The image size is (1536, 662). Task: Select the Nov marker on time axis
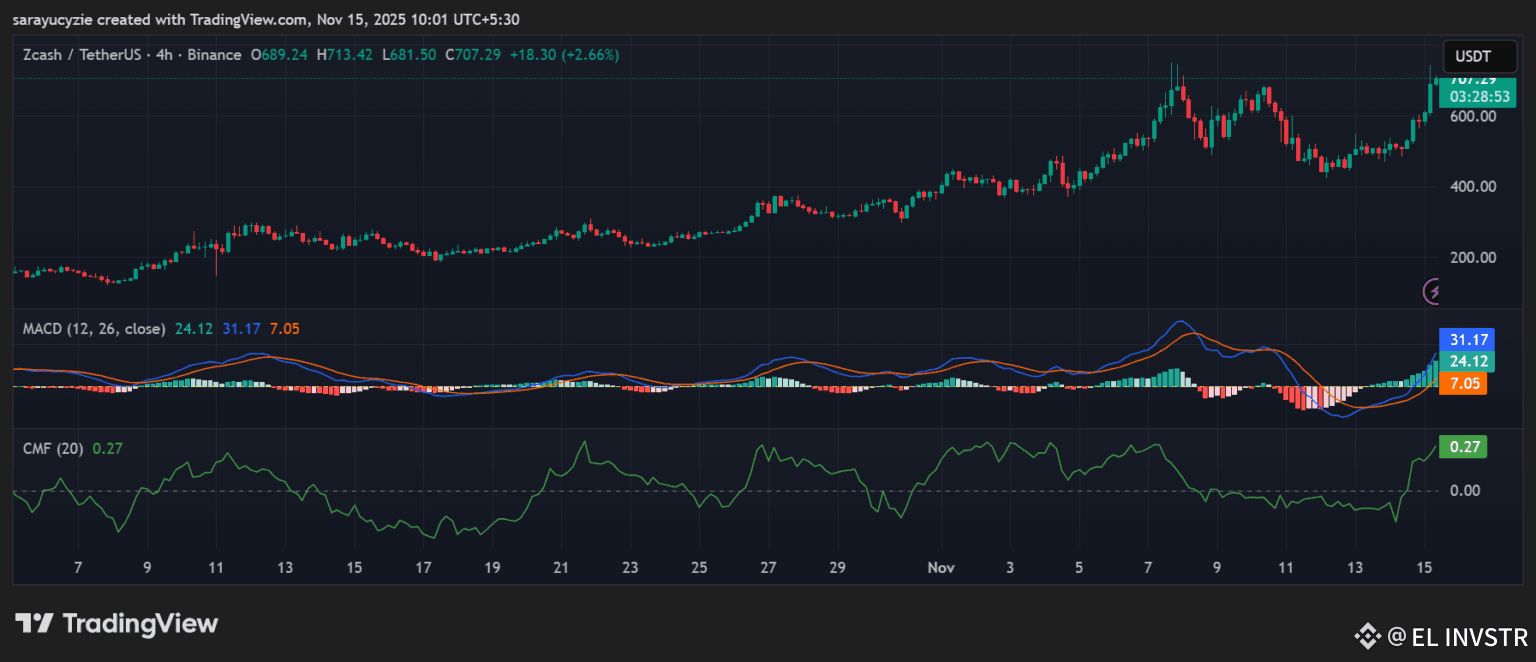click(941, 567)
